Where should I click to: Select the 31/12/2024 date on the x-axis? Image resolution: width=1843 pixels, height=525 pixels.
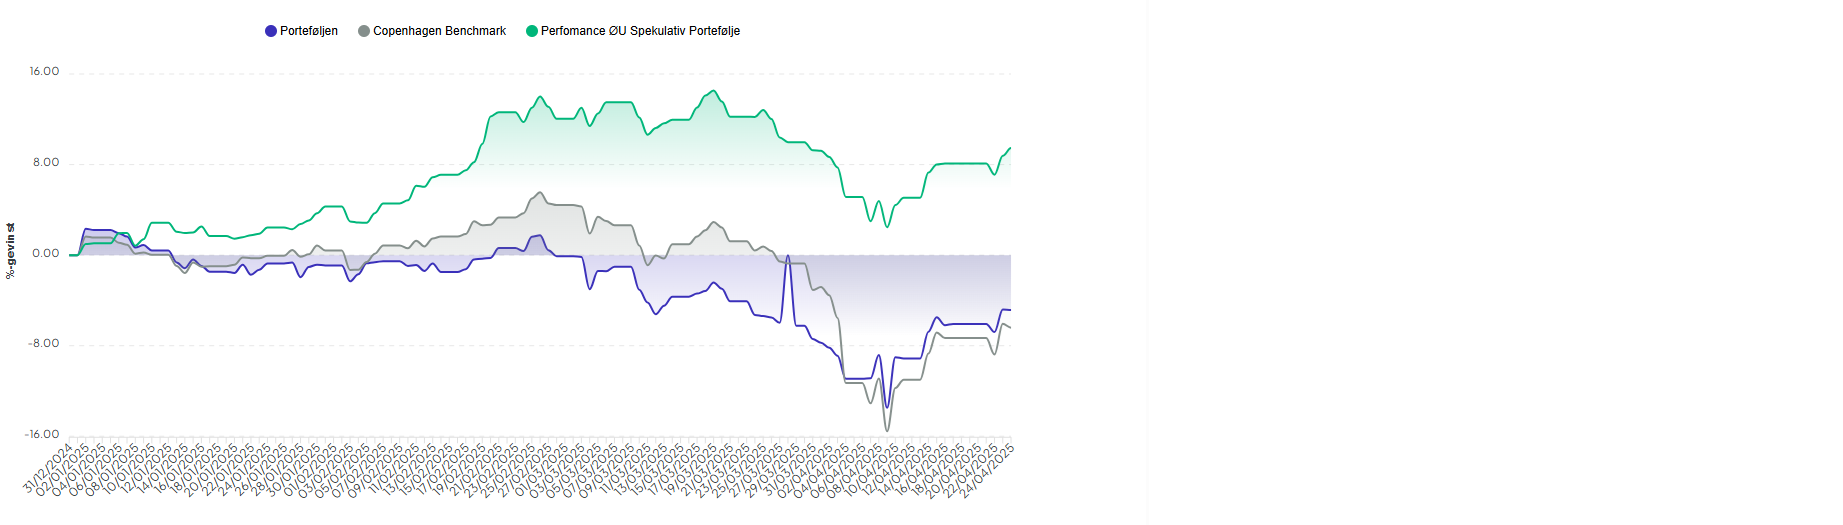coord(50,467)
